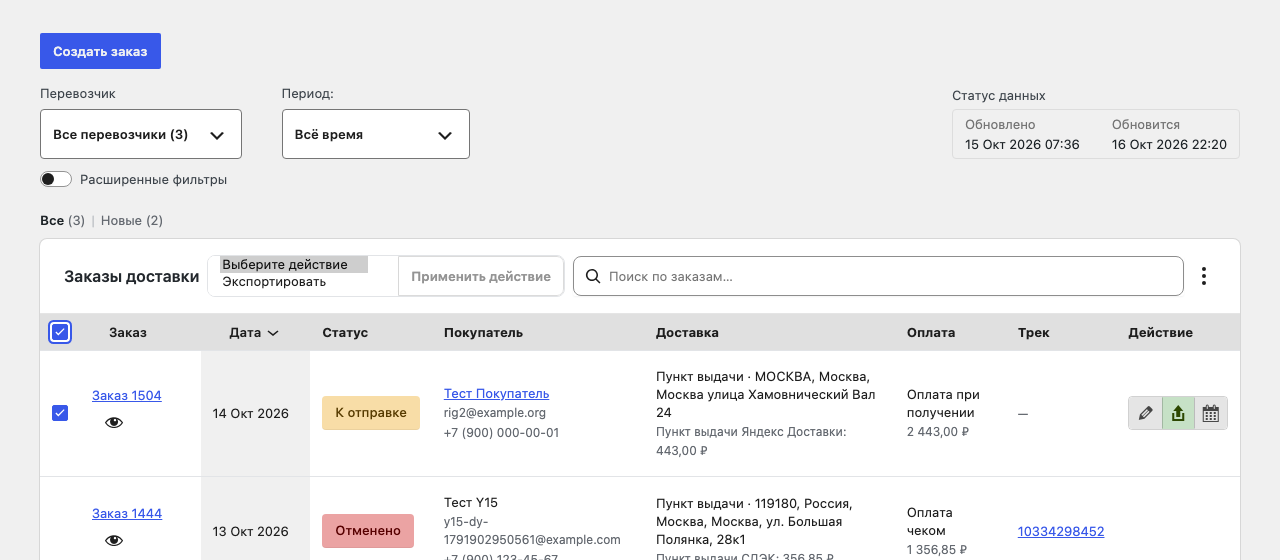Viewport: 1280px width, 560px height.
Task: Click the calendar icon for Заказ 1504
Action: click(1211, 413)
